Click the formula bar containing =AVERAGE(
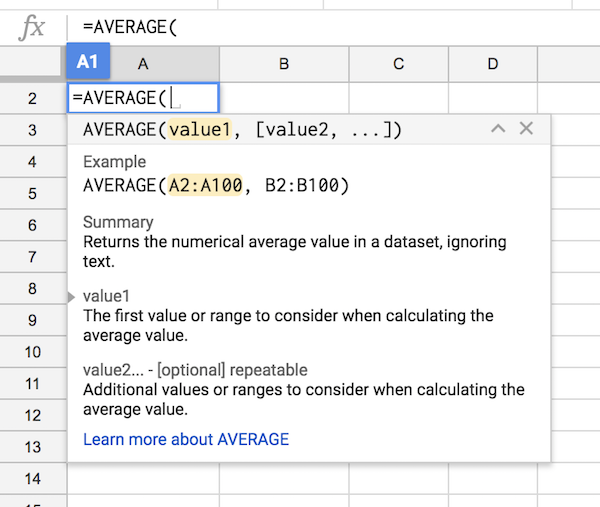Screen dimensions: 600x507 [x=333, y=27]
